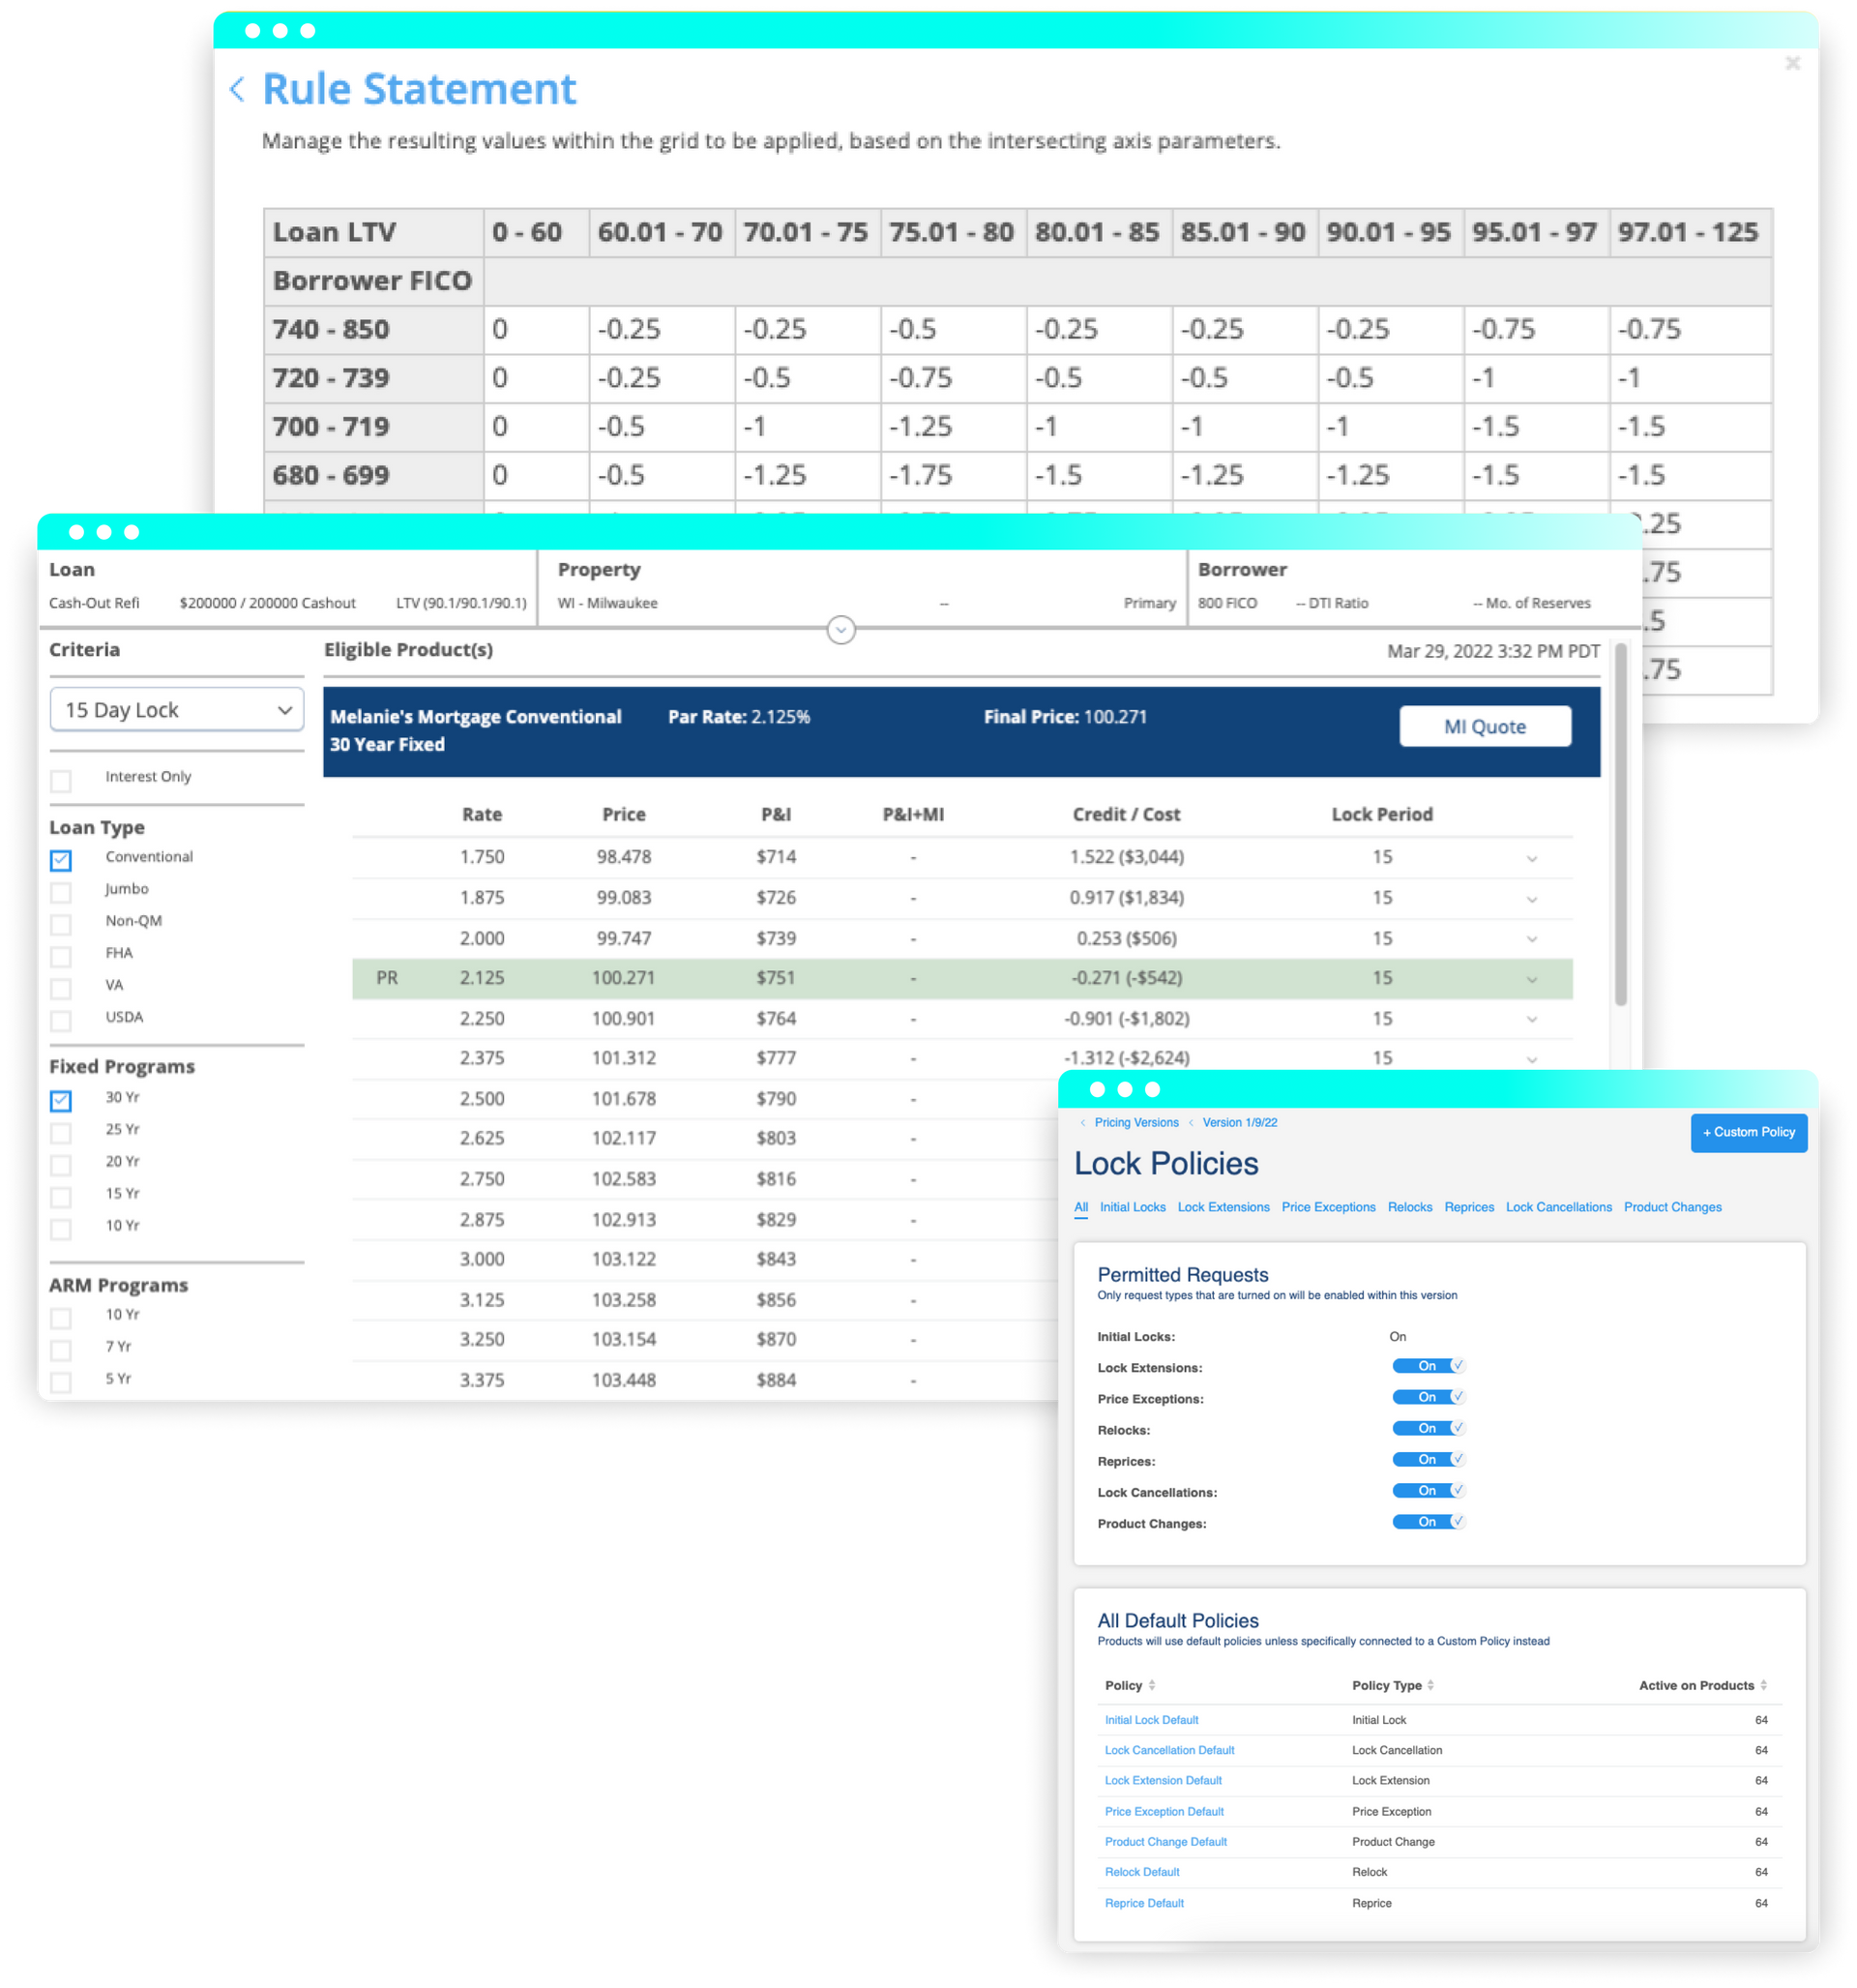Click the back arrow beside Rule Statement

[x=237, y=89]
